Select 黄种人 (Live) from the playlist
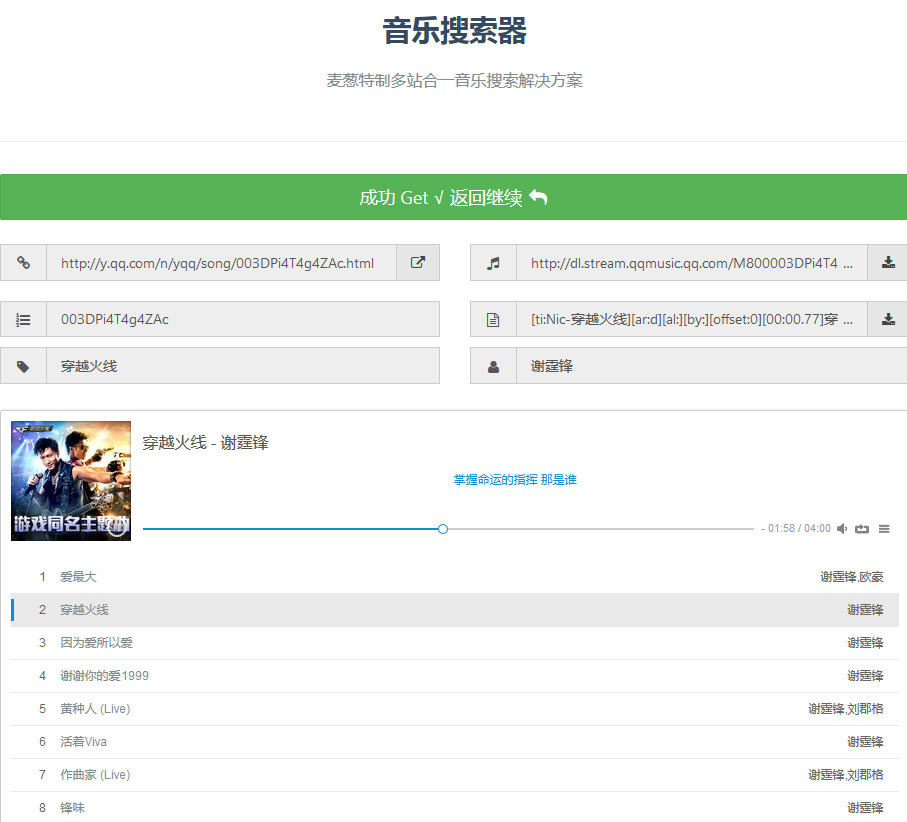Viewport: 907px width, 822px height. (x=90, y=708)
